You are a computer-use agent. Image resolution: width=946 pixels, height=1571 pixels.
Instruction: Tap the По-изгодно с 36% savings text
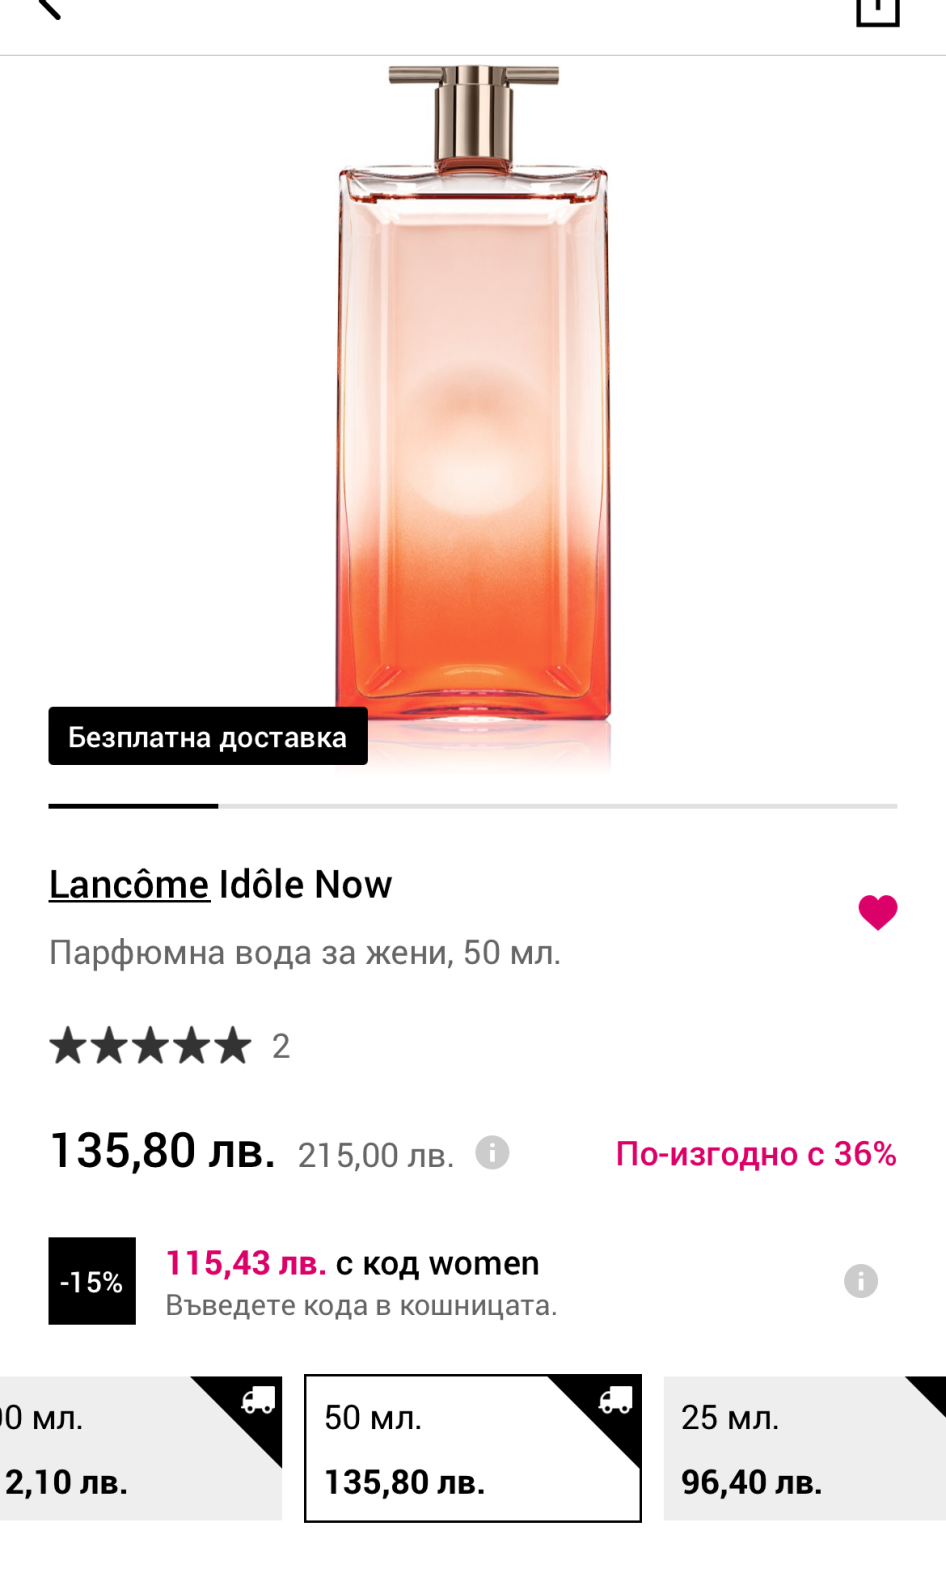point(755,1154)
